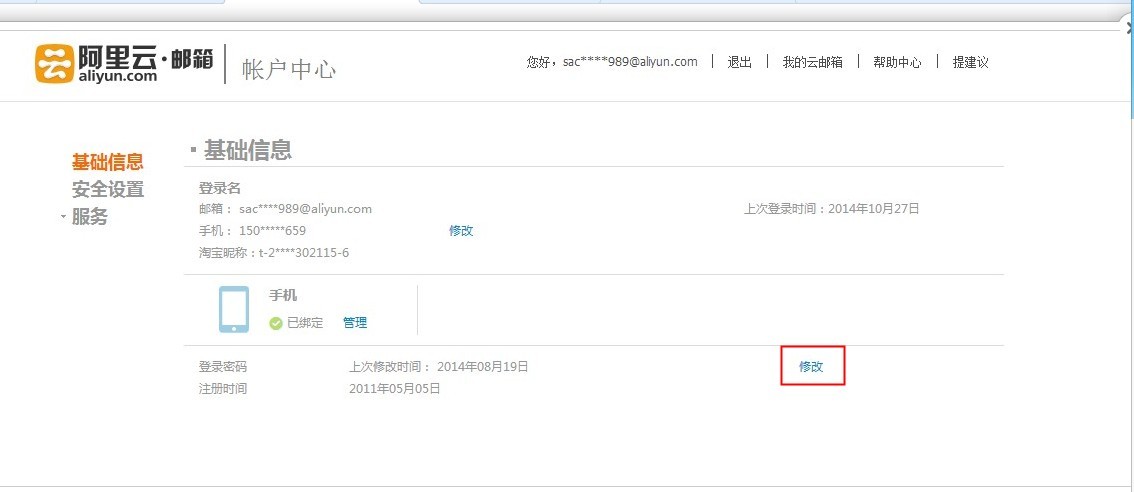Screen dimensions: 1134x492
Task: Click the 登录密码 label
Action: [223, 367]
